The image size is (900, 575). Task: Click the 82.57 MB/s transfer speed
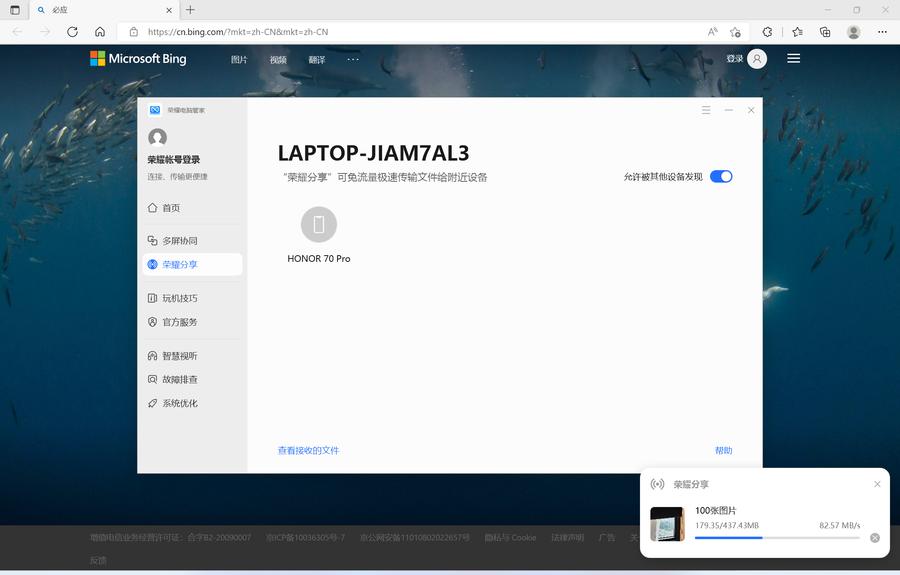[x=839, y=525]
